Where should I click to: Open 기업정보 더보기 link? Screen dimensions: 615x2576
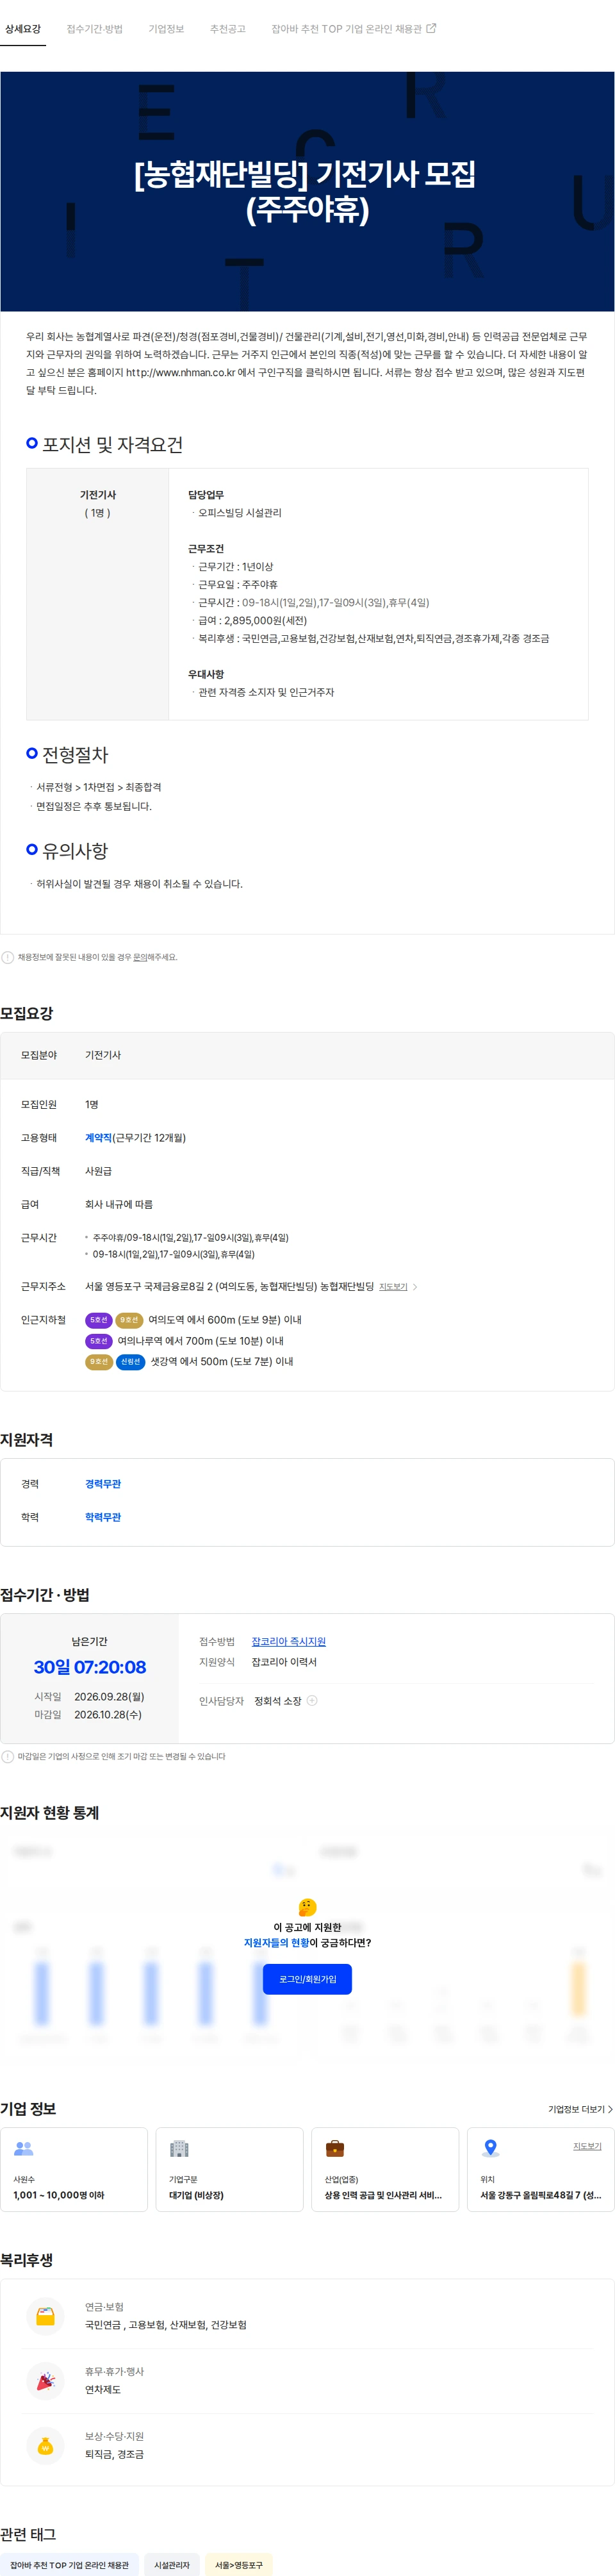point(580,2109)
